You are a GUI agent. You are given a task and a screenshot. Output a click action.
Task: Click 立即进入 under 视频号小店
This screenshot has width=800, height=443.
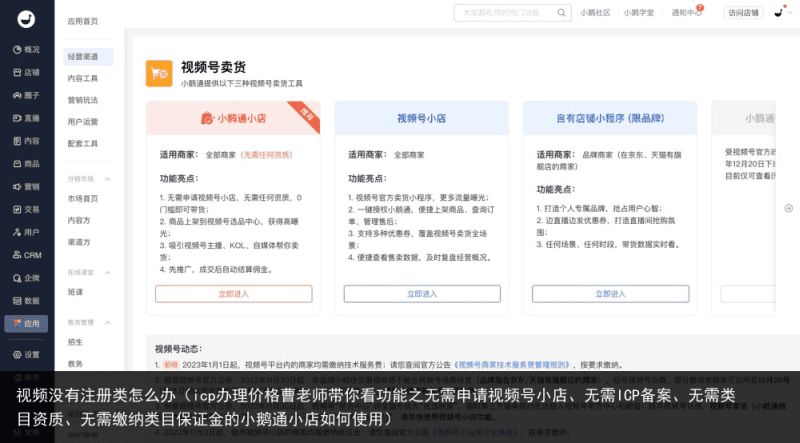tap(422, 294)
